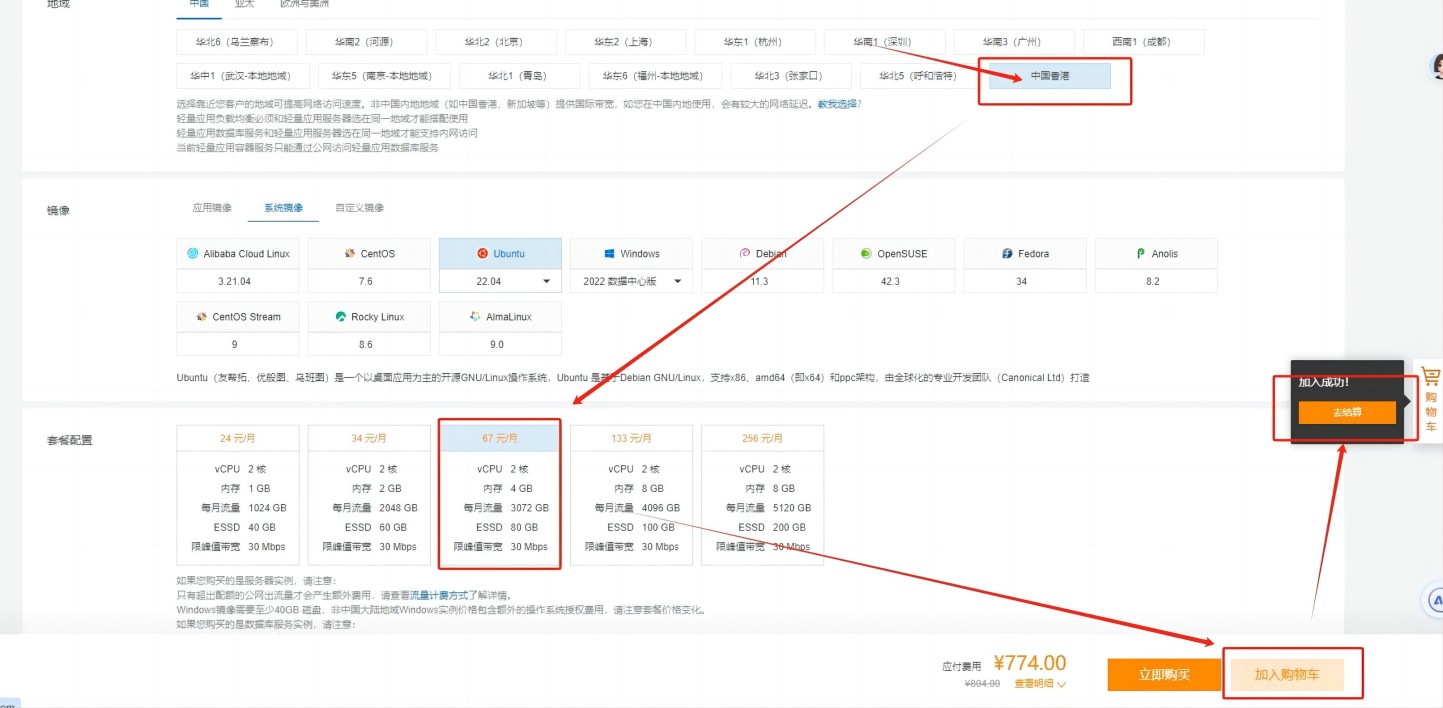Select region 华东2（上海）

625,42
